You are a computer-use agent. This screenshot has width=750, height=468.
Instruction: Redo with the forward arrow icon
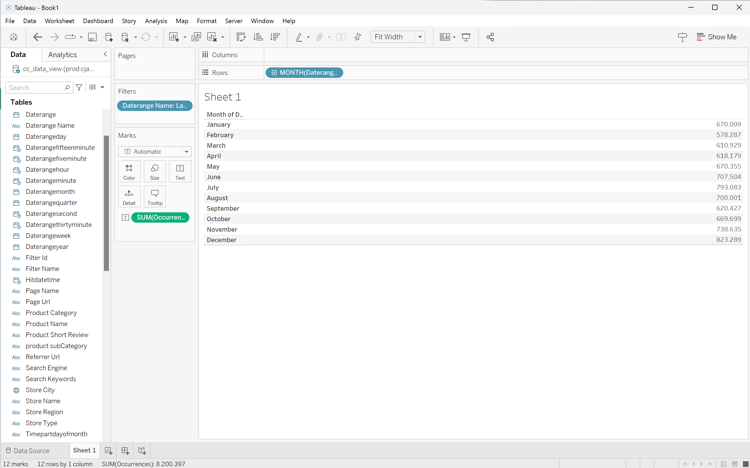pos(54,37)
